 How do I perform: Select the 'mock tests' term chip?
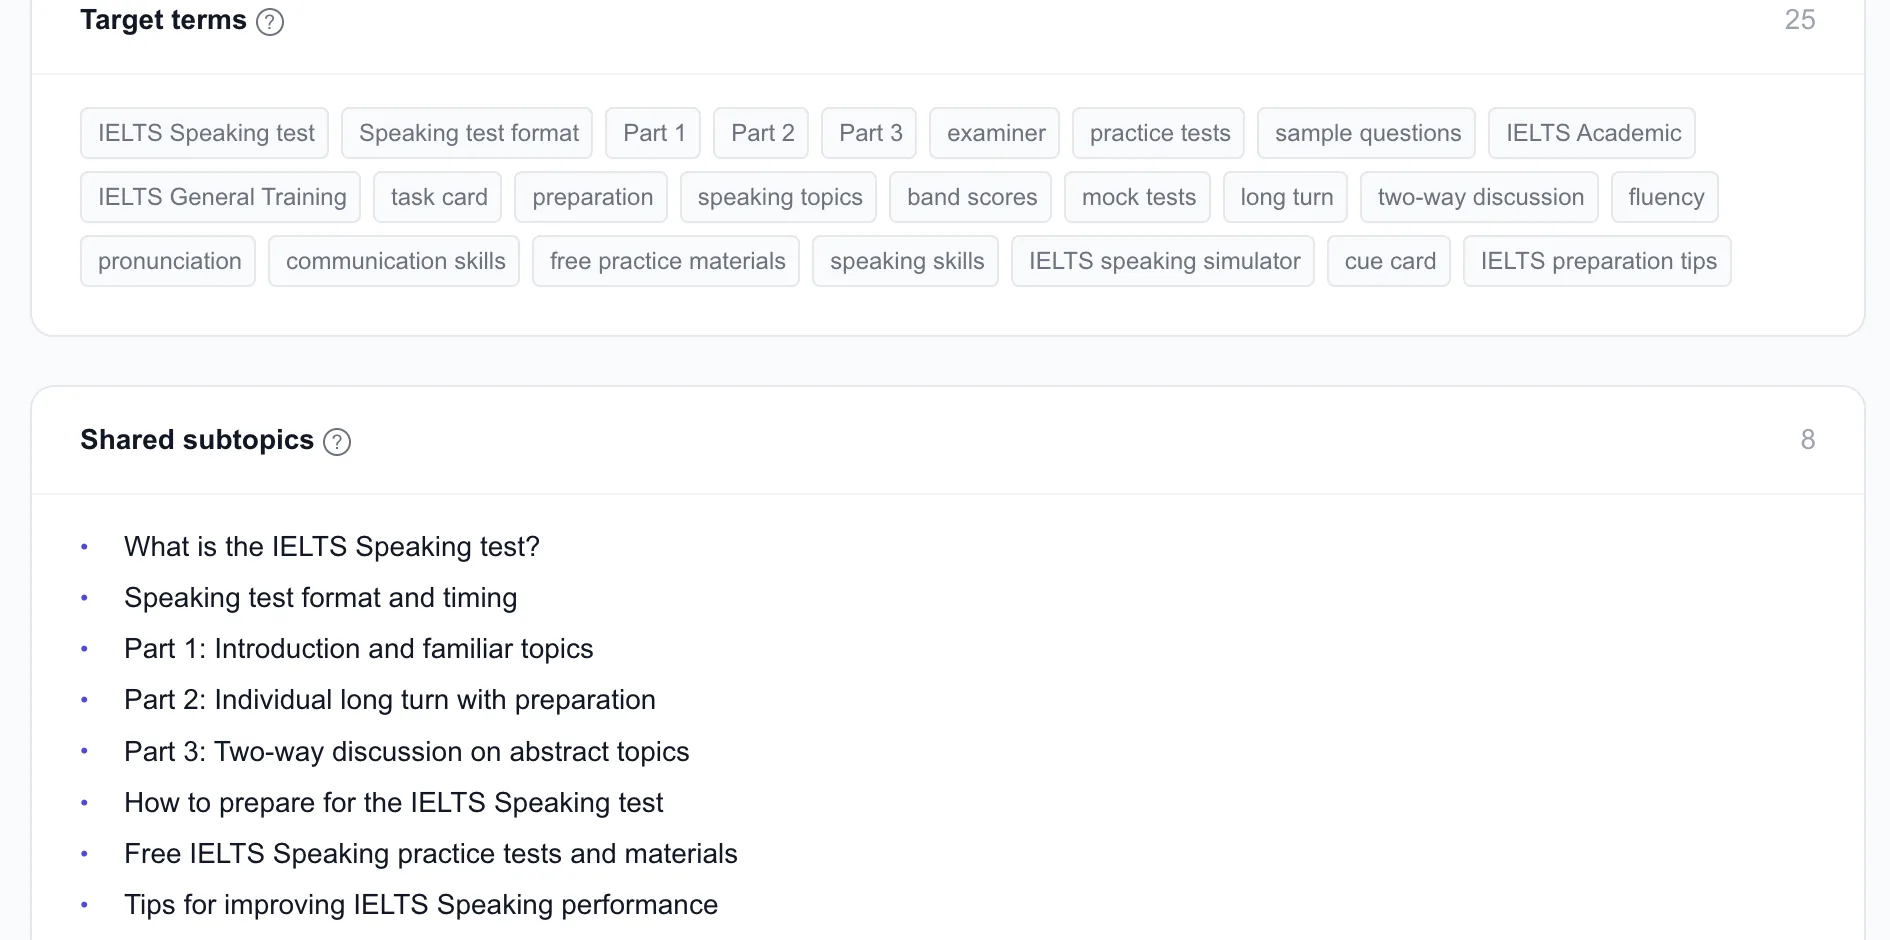[1138, 197]
